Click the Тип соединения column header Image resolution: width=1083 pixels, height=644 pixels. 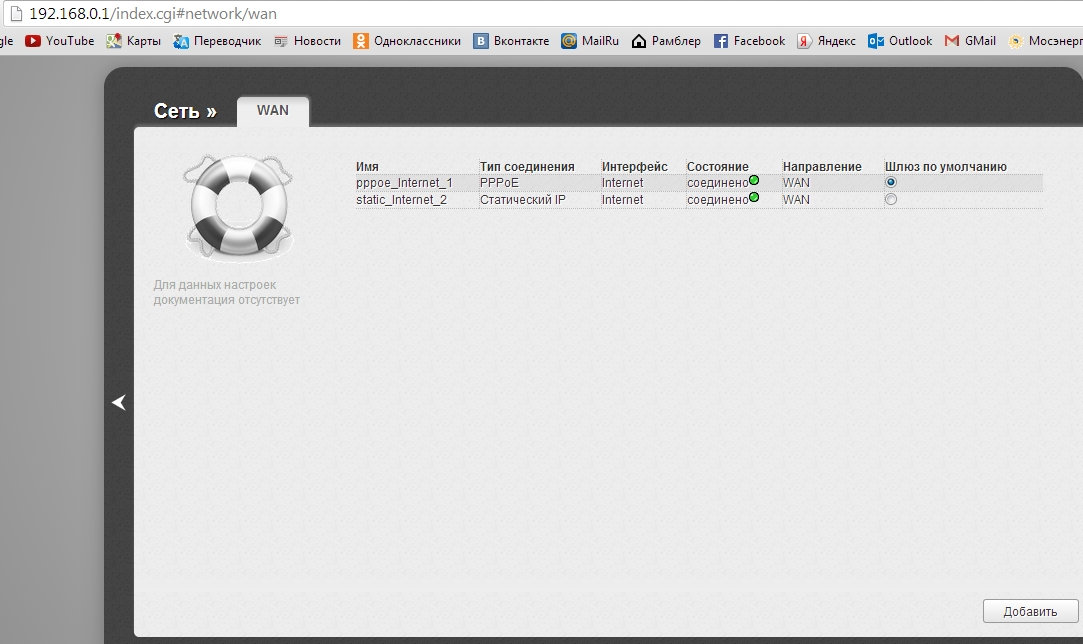point(527,167)
